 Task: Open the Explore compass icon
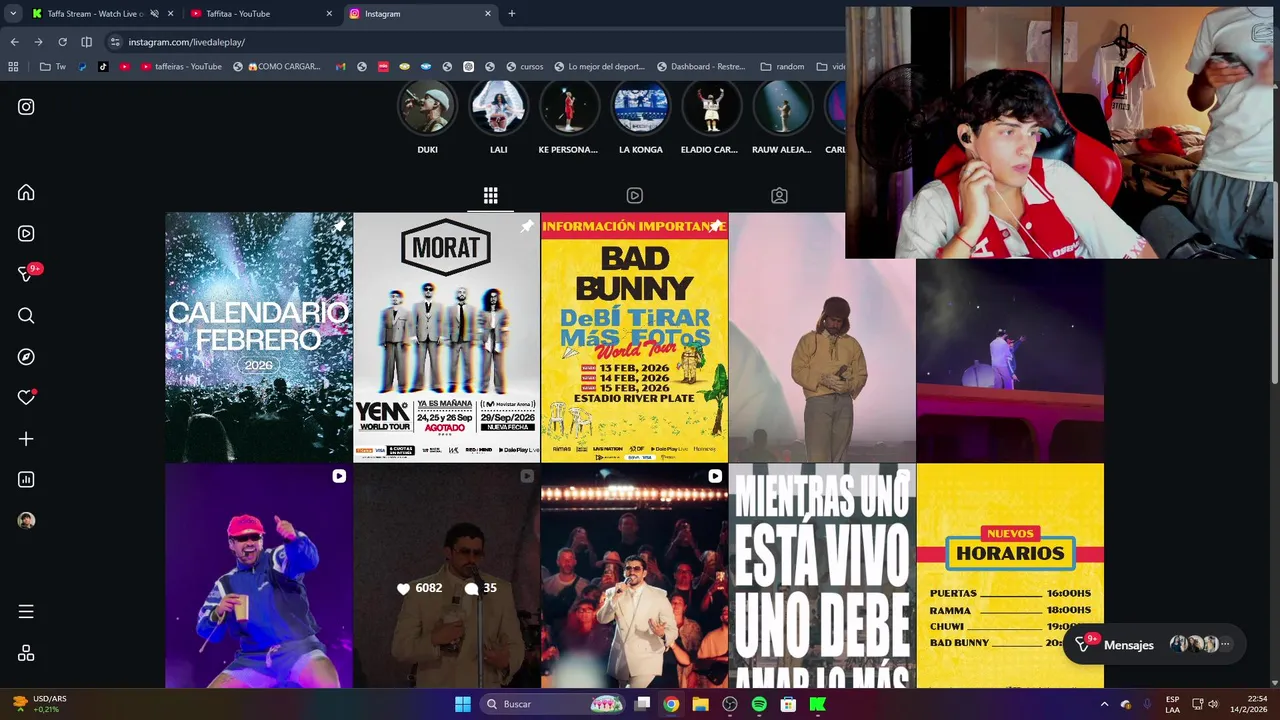[26, 357]
